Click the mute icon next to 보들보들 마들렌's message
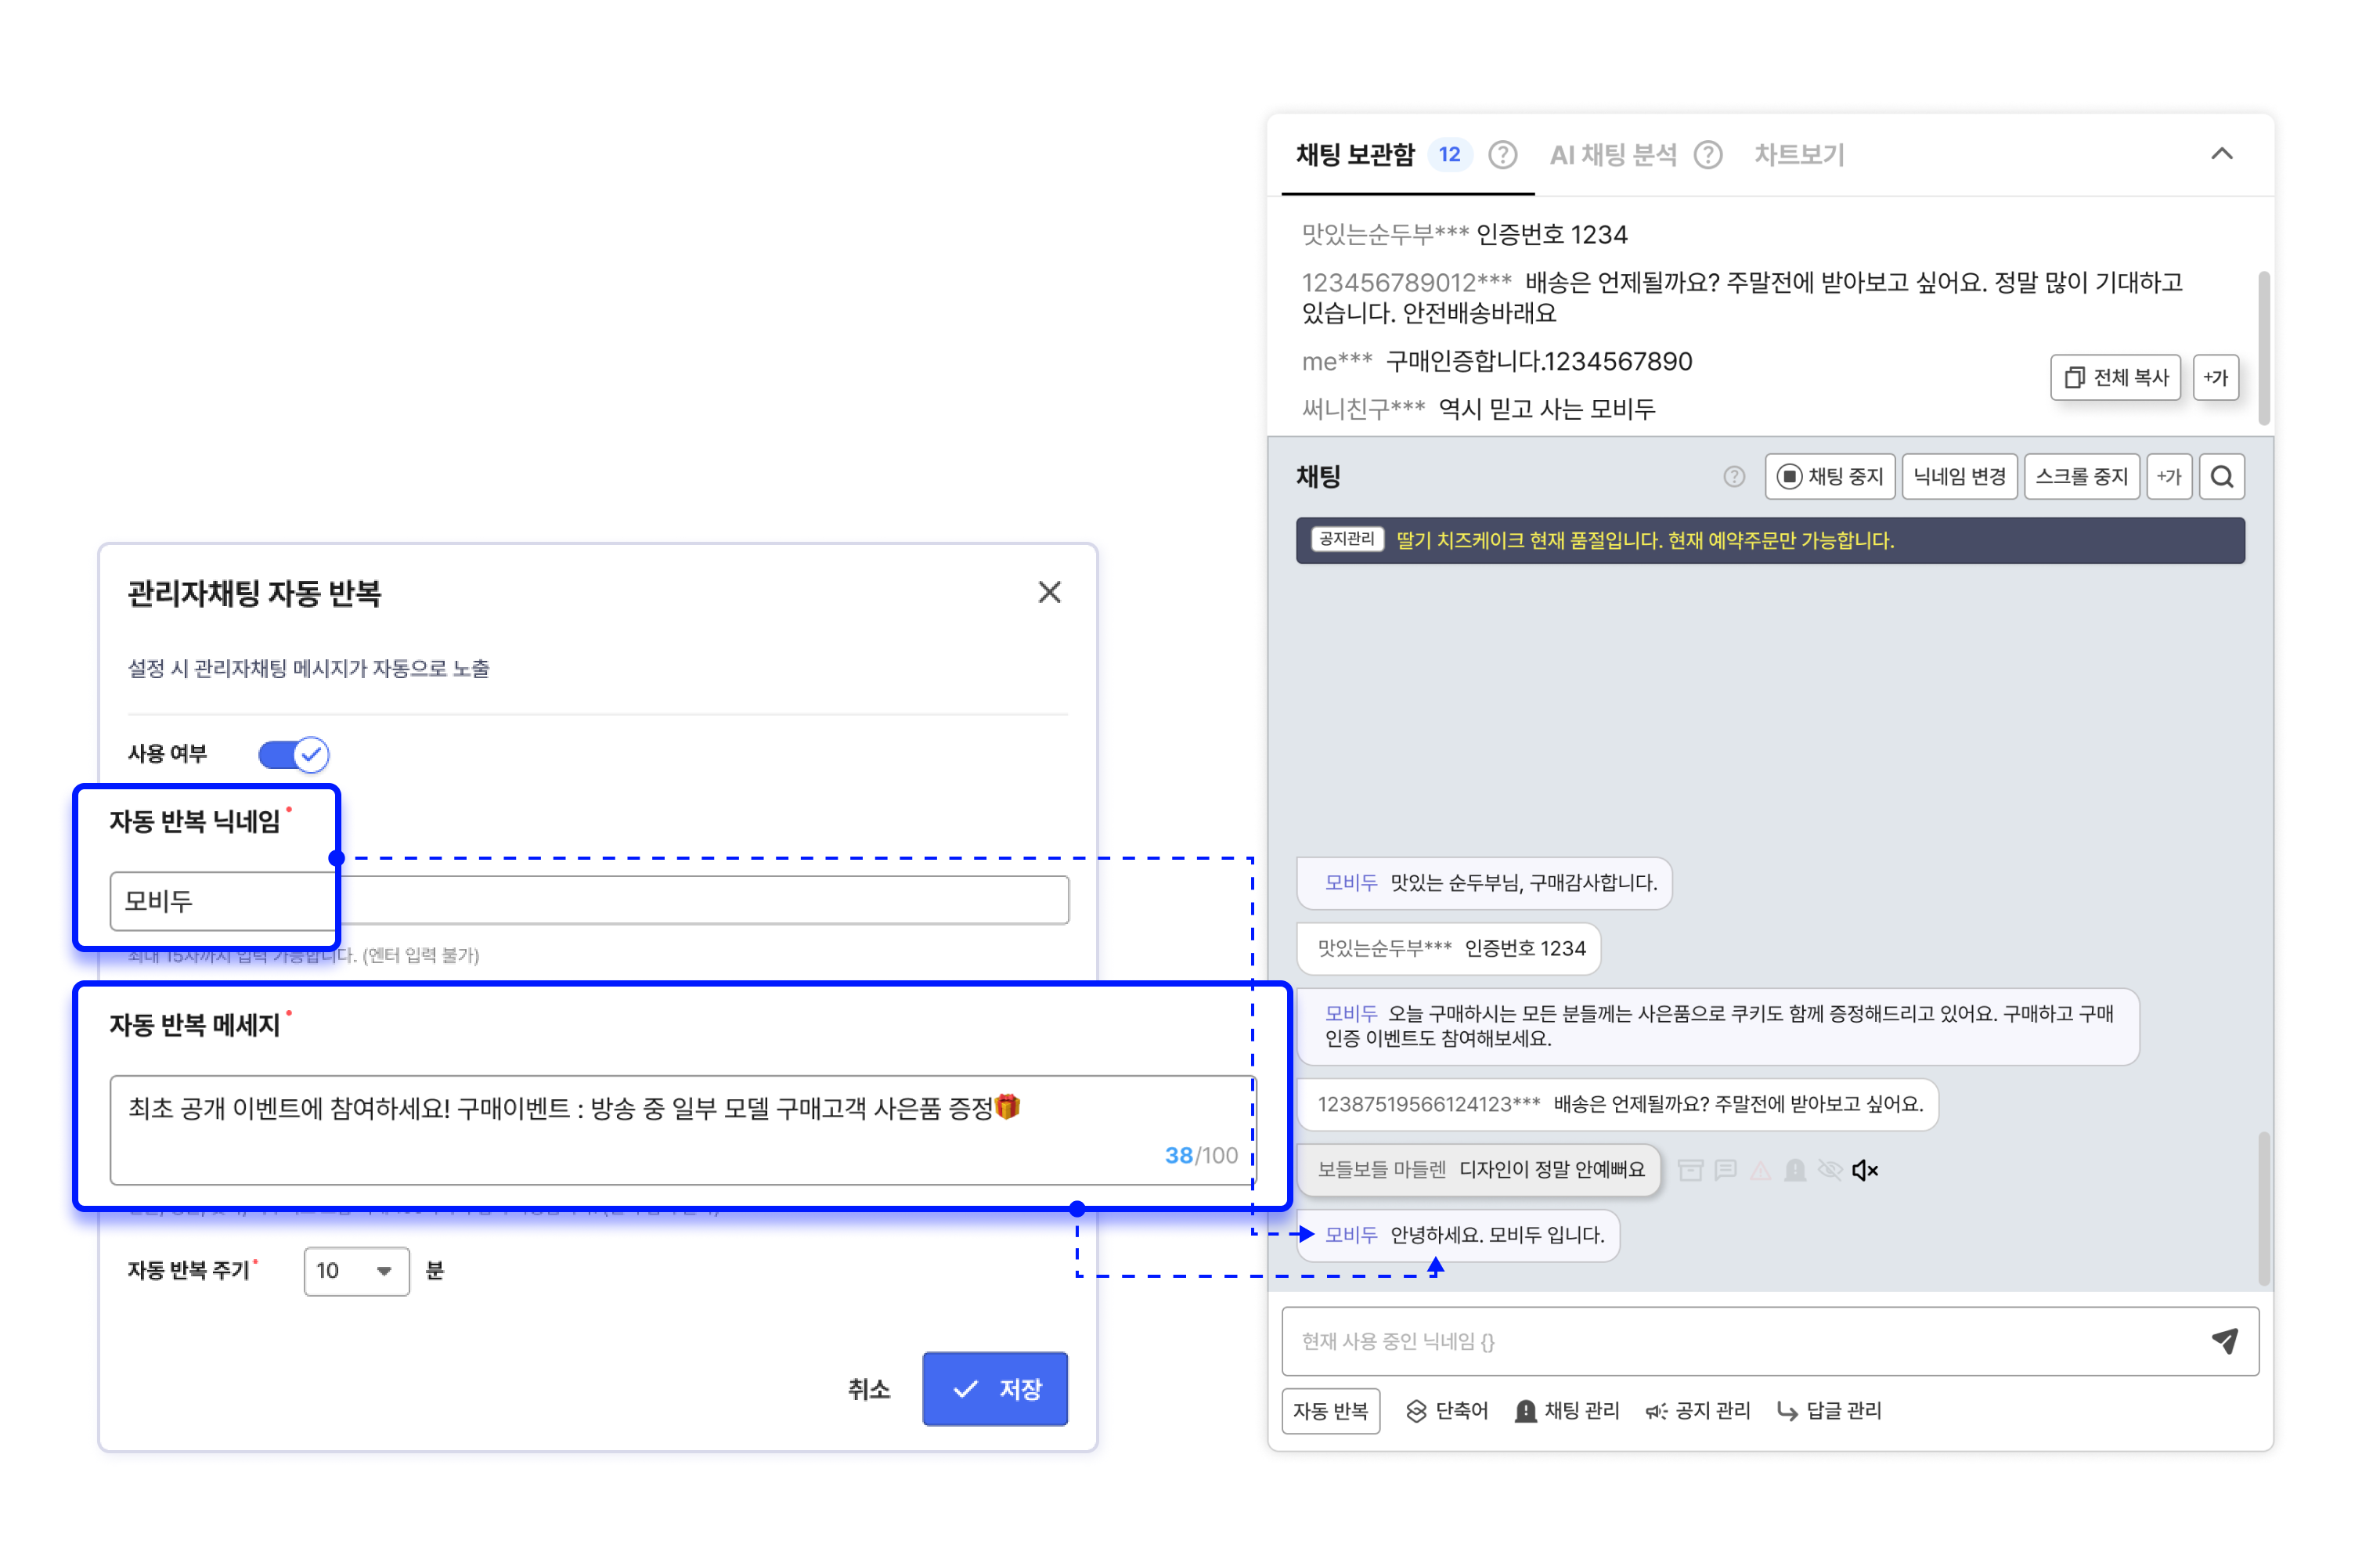 (x=1864, y=1170)
